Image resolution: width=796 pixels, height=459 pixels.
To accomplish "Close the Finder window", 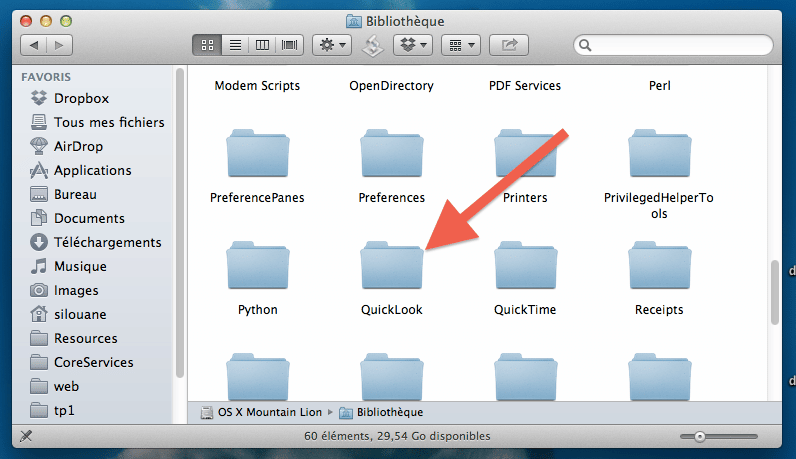I will (26, 21).
